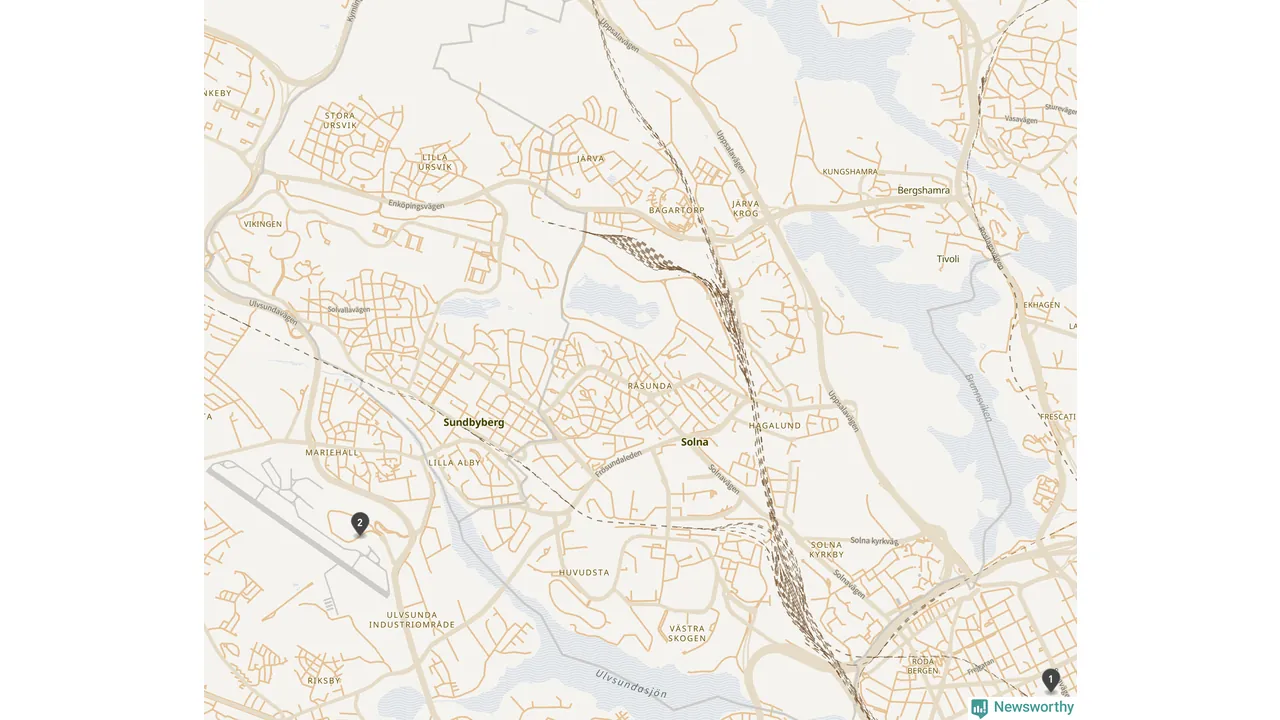
Task: Click the Västra Skogen label
Action: click(687, 633)
